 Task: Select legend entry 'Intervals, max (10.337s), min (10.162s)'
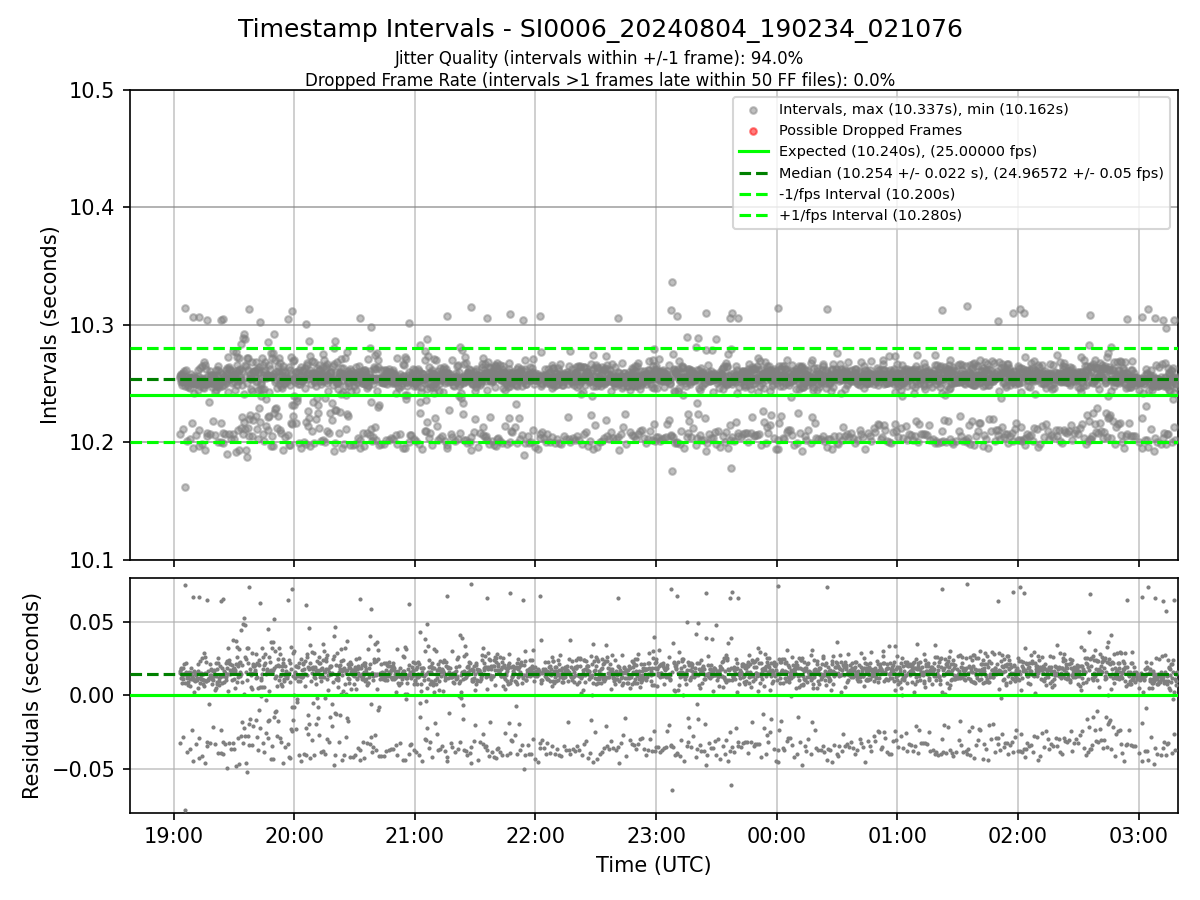pyautogui.click(x=924, y=109)
